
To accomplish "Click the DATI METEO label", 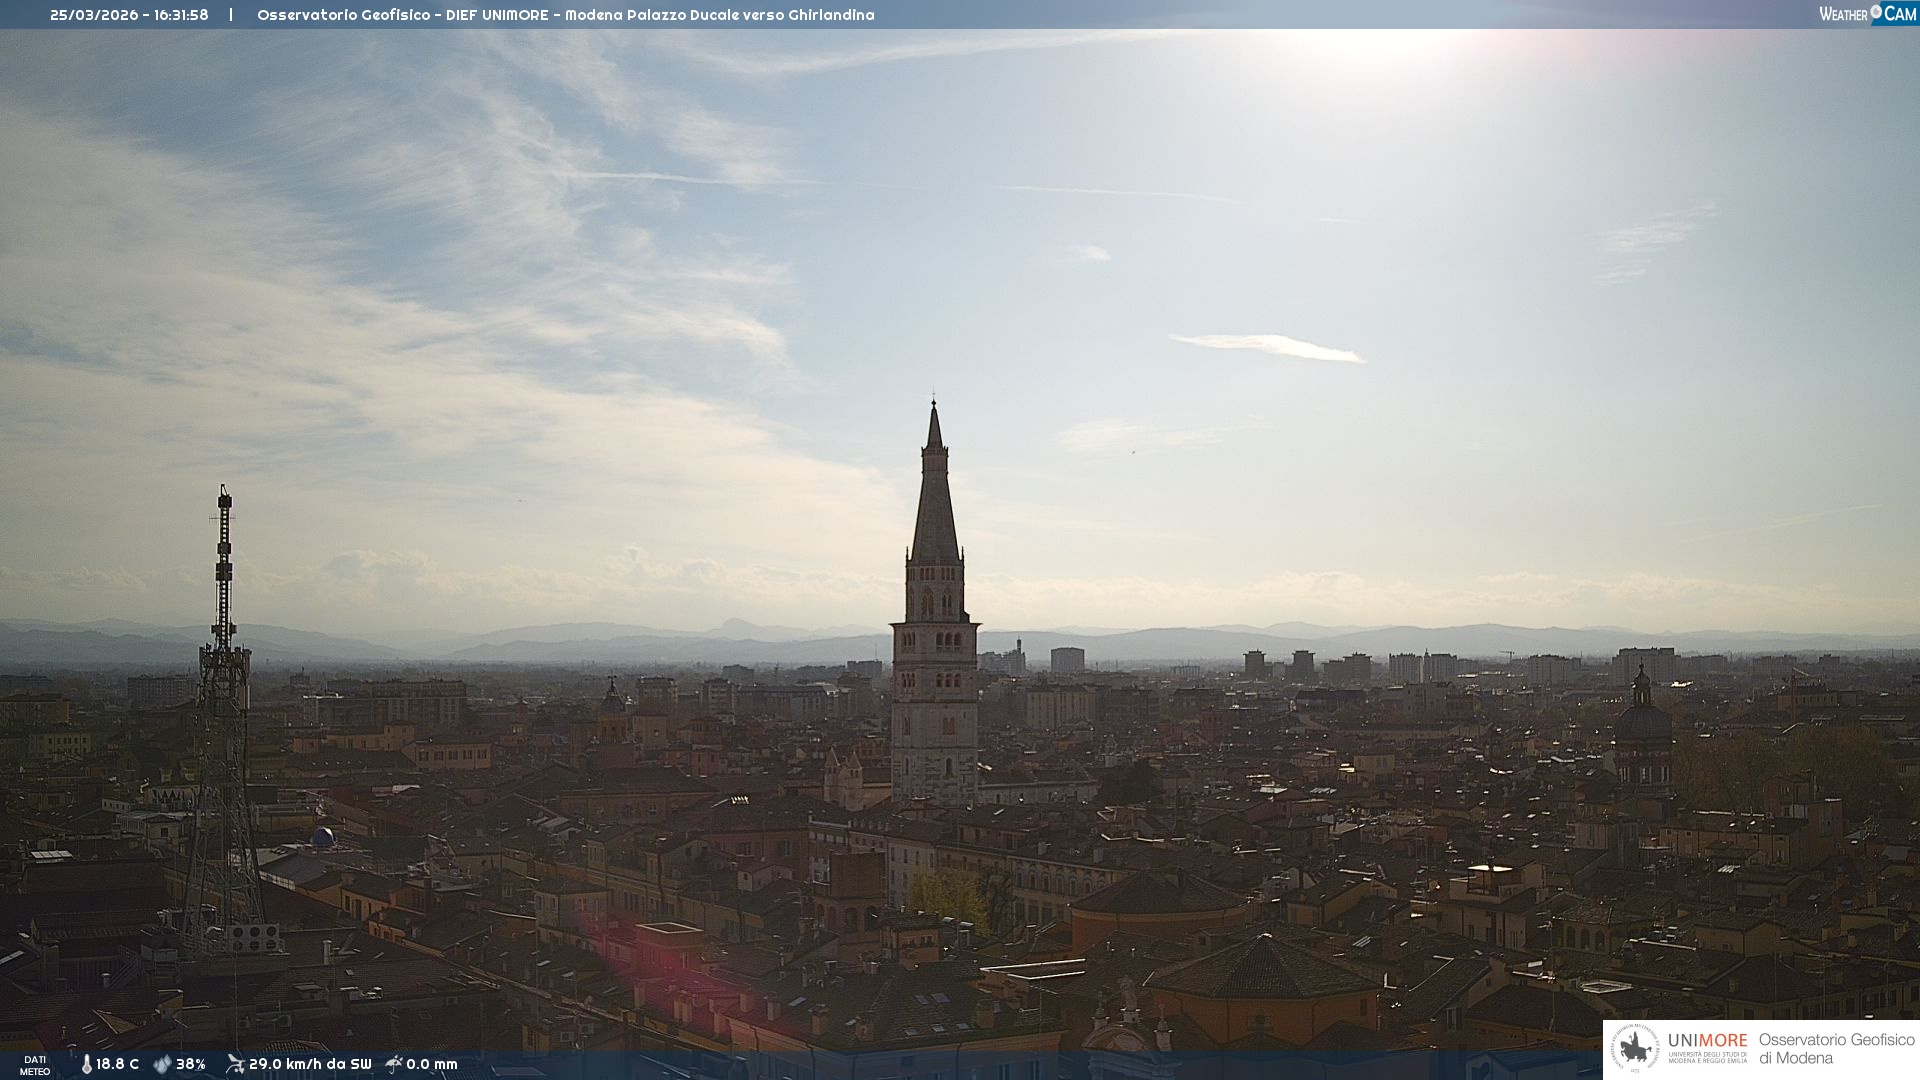I will pos(35,1065).
